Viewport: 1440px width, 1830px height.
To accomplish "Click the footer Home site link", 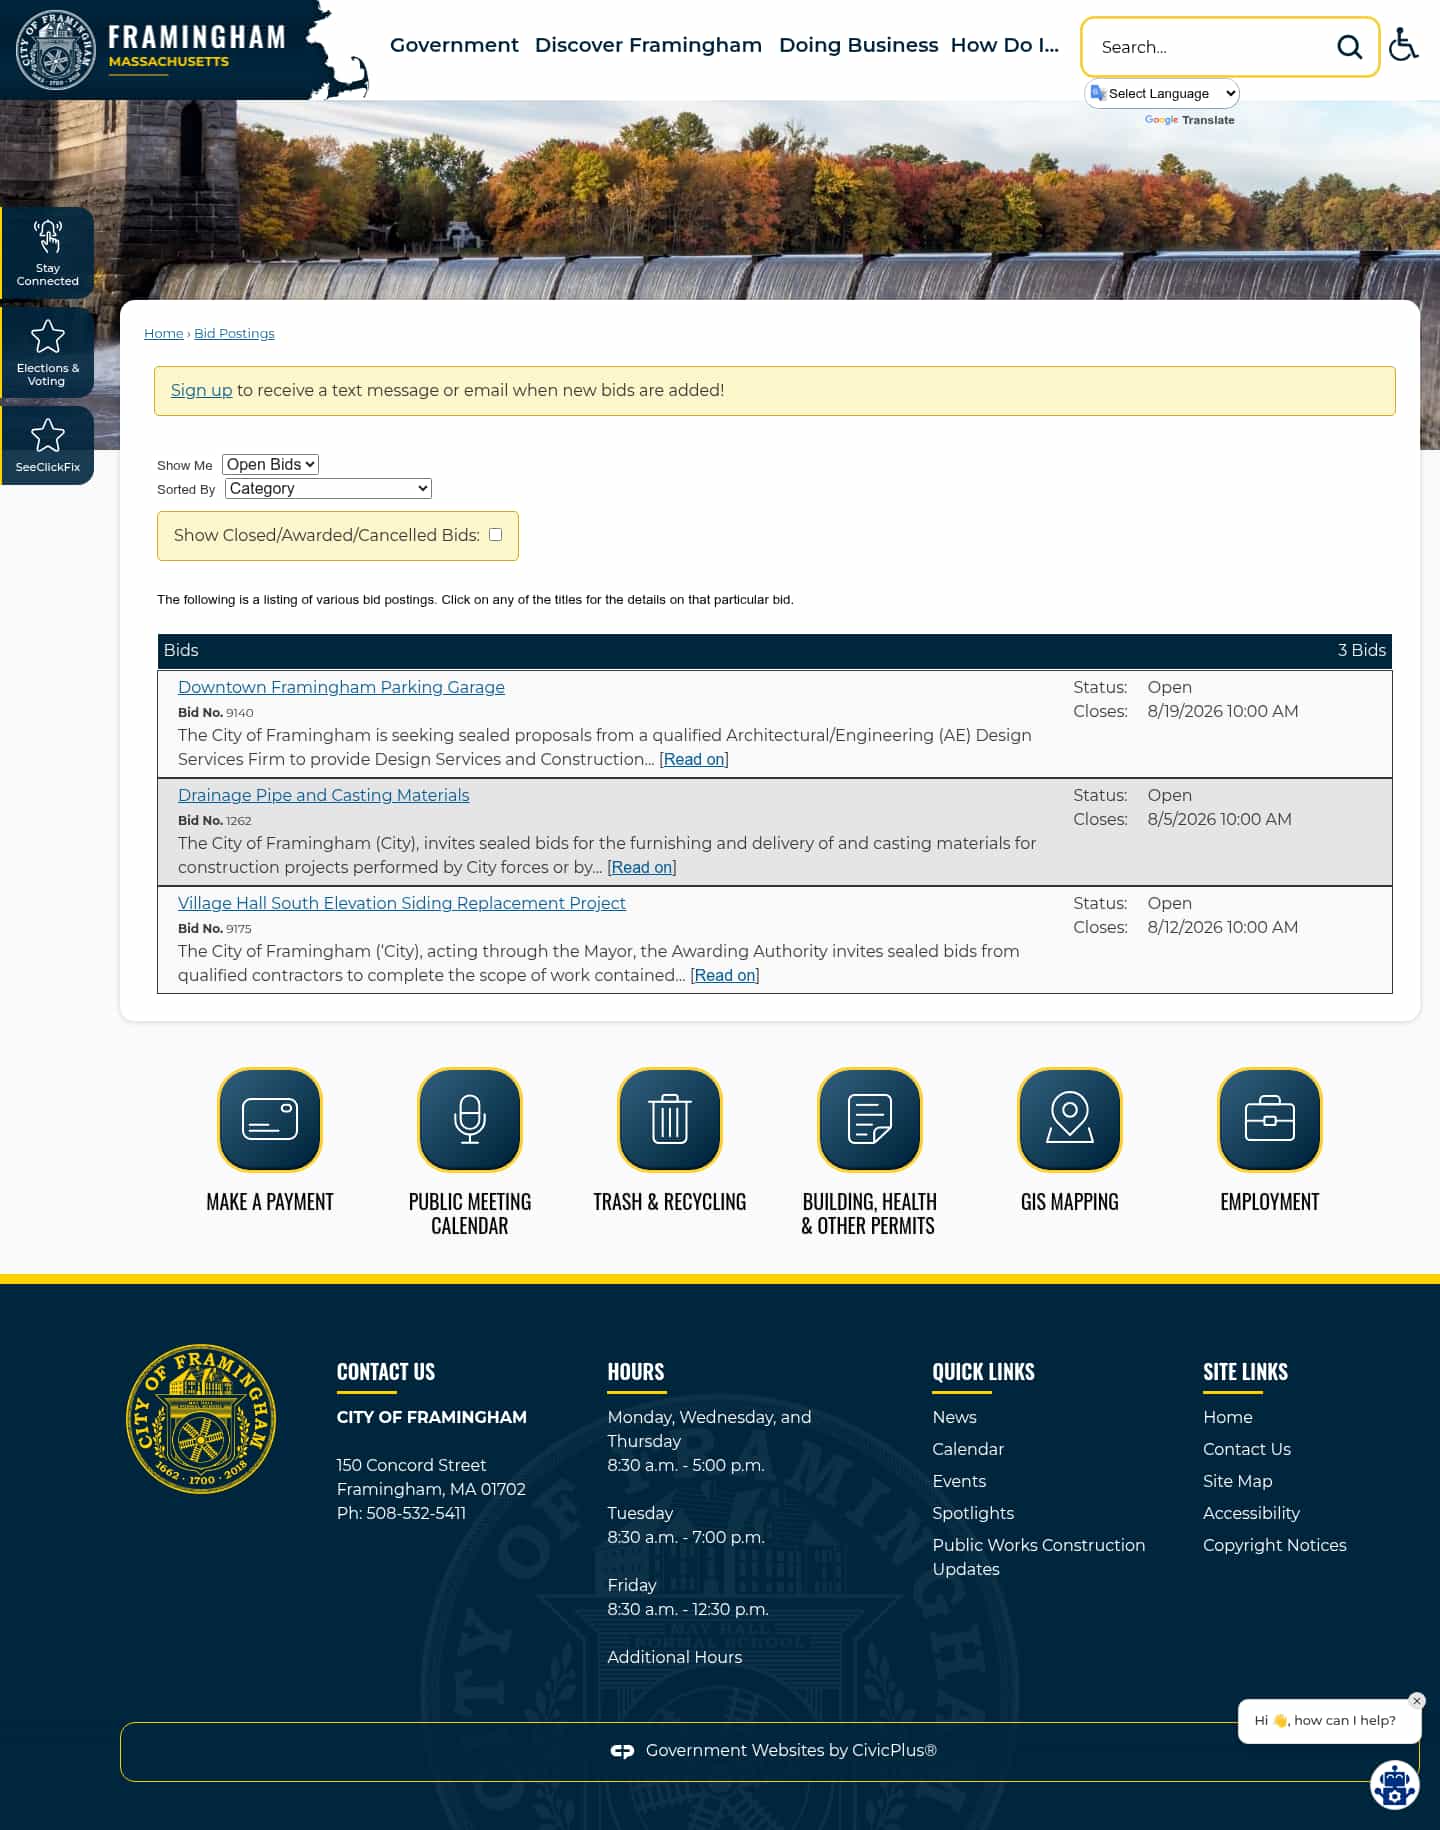I will pyautogui.click(x=1228, y=1417).
